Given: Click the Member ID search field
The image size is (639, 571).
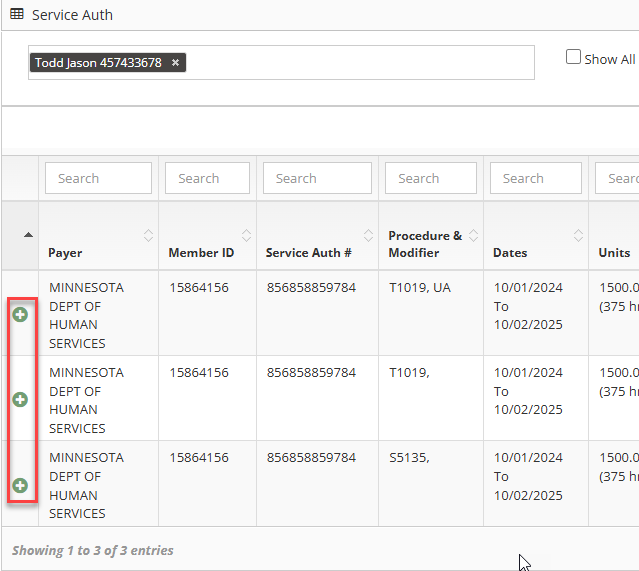Looking at the screenshot, I should (207, 178).
